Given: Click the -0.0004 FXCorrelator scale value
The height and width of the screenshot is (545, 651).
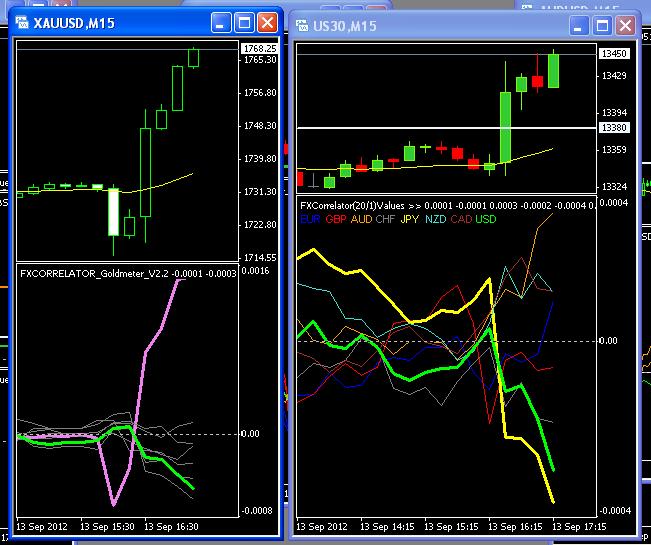Looking at the screenshot, I should tap(615, 511).
